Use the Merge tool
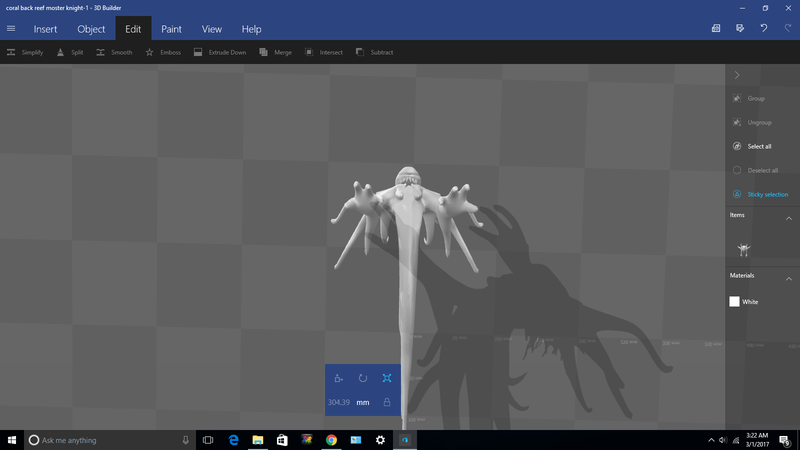Image resolution: width=800 pixels, height=450 pixels. coord(275,52)
